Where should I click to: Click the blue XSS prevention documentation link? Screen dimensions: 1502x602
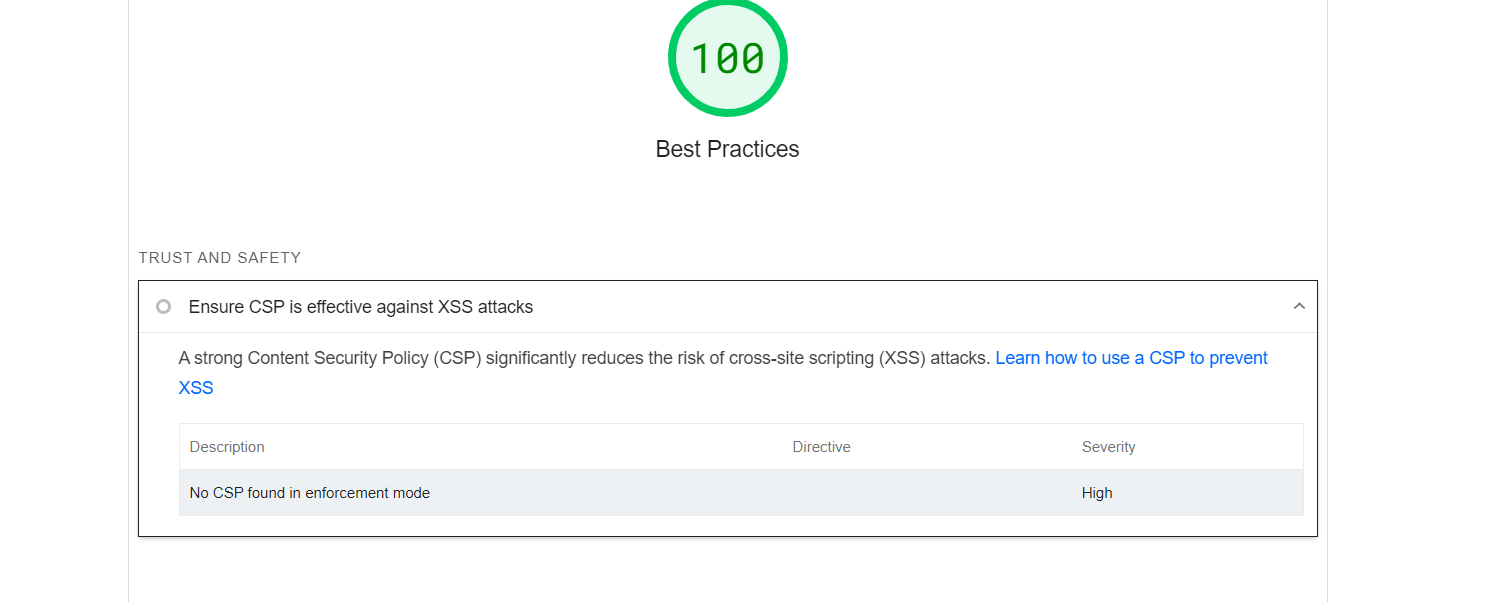(x=1131, y=357)
